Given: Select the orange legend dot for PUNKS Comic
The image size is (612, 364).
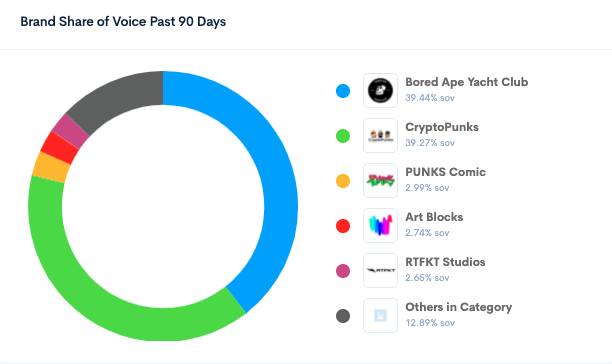Looking at the screenshot, I should click(x=343, y=181).
